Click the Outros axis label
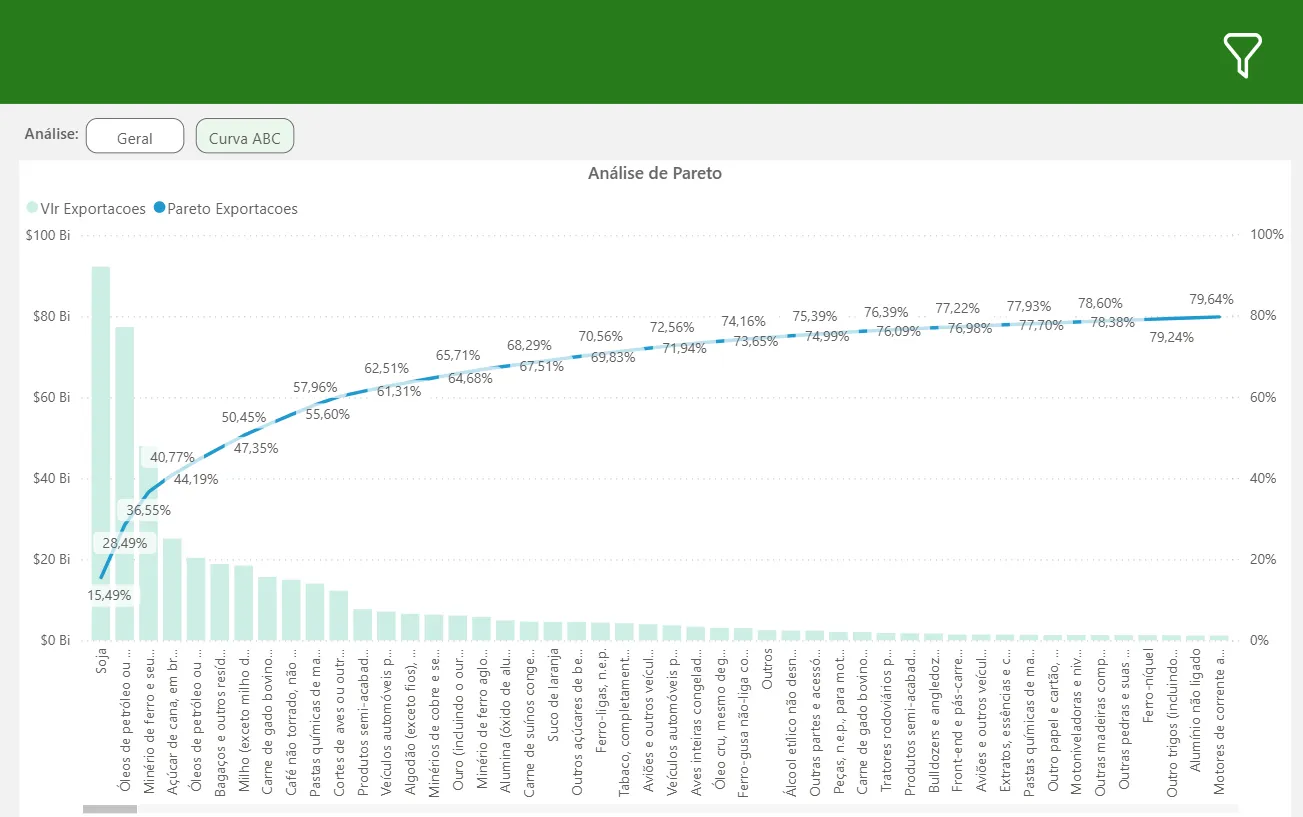This screenshot has height=817, width=1303. [x=768, y=670]
